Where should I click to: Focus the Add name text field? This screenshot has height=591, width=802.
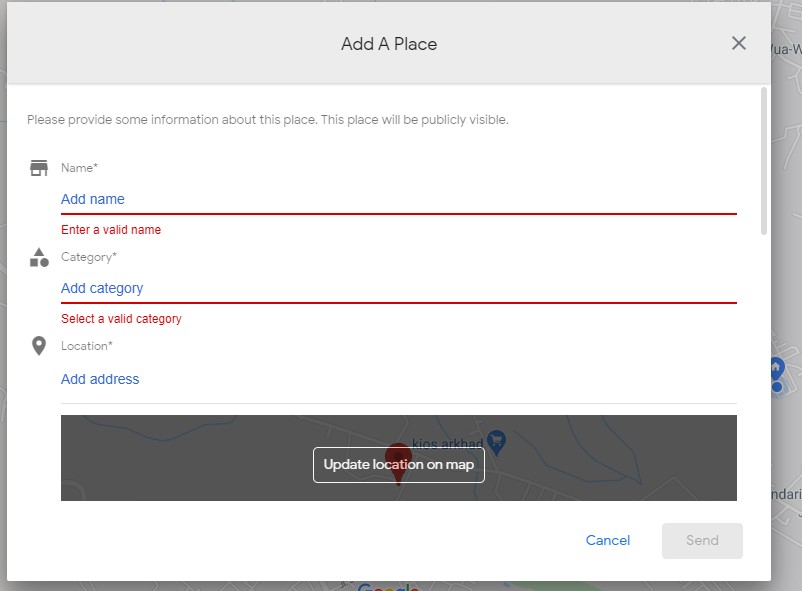pos(398,199)
